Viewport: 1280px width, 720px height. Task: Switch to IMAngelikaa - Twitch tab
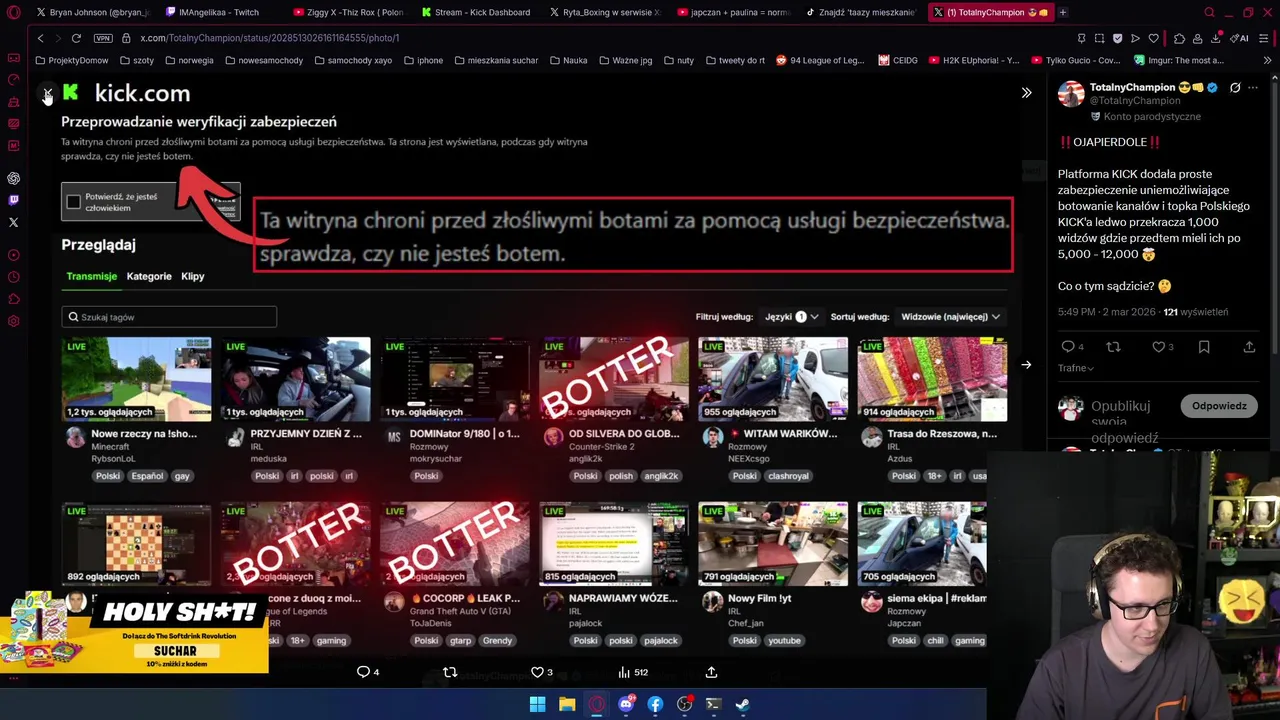(x=220, y=12)
